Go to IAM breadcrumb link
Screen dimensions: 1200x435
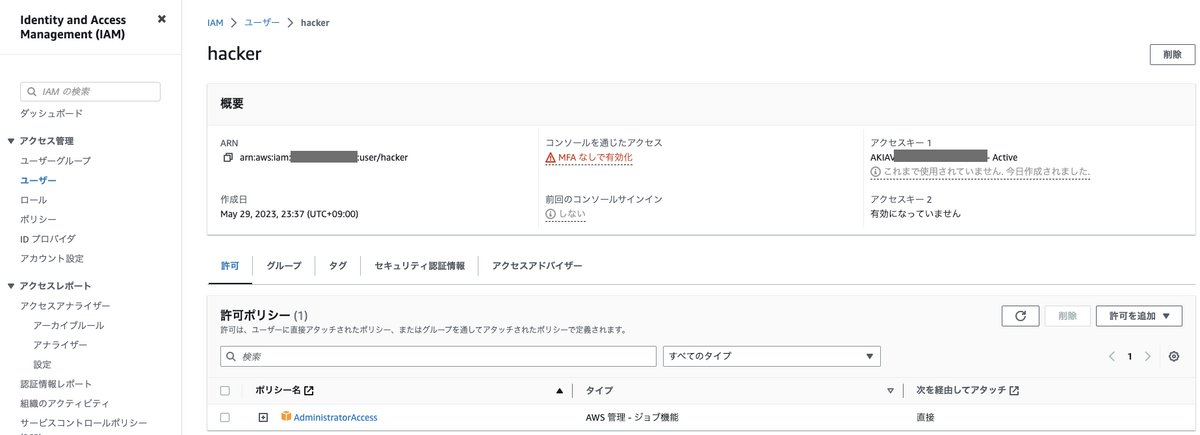[x=215, y=22]
